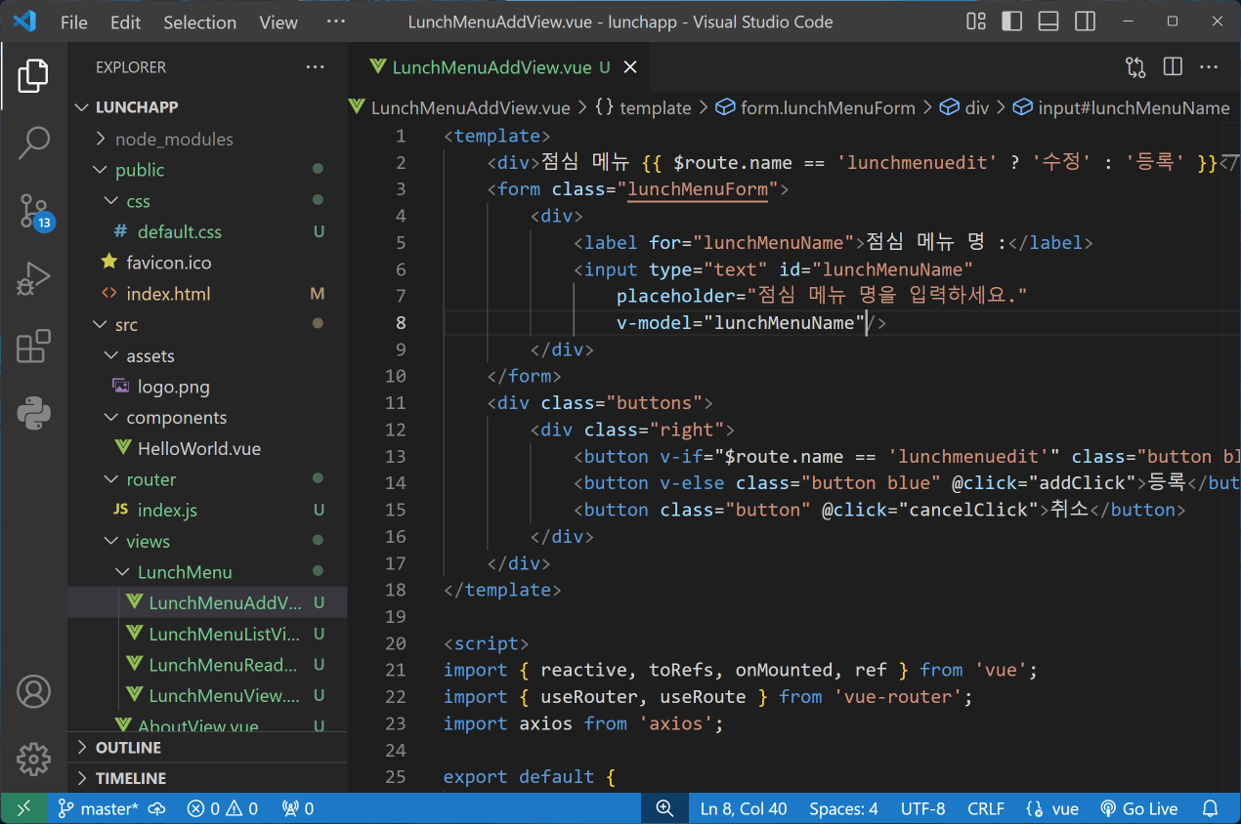Open the Search view in activity bar
This screenshot has height=824, width=1241.
tap(33, 143)
